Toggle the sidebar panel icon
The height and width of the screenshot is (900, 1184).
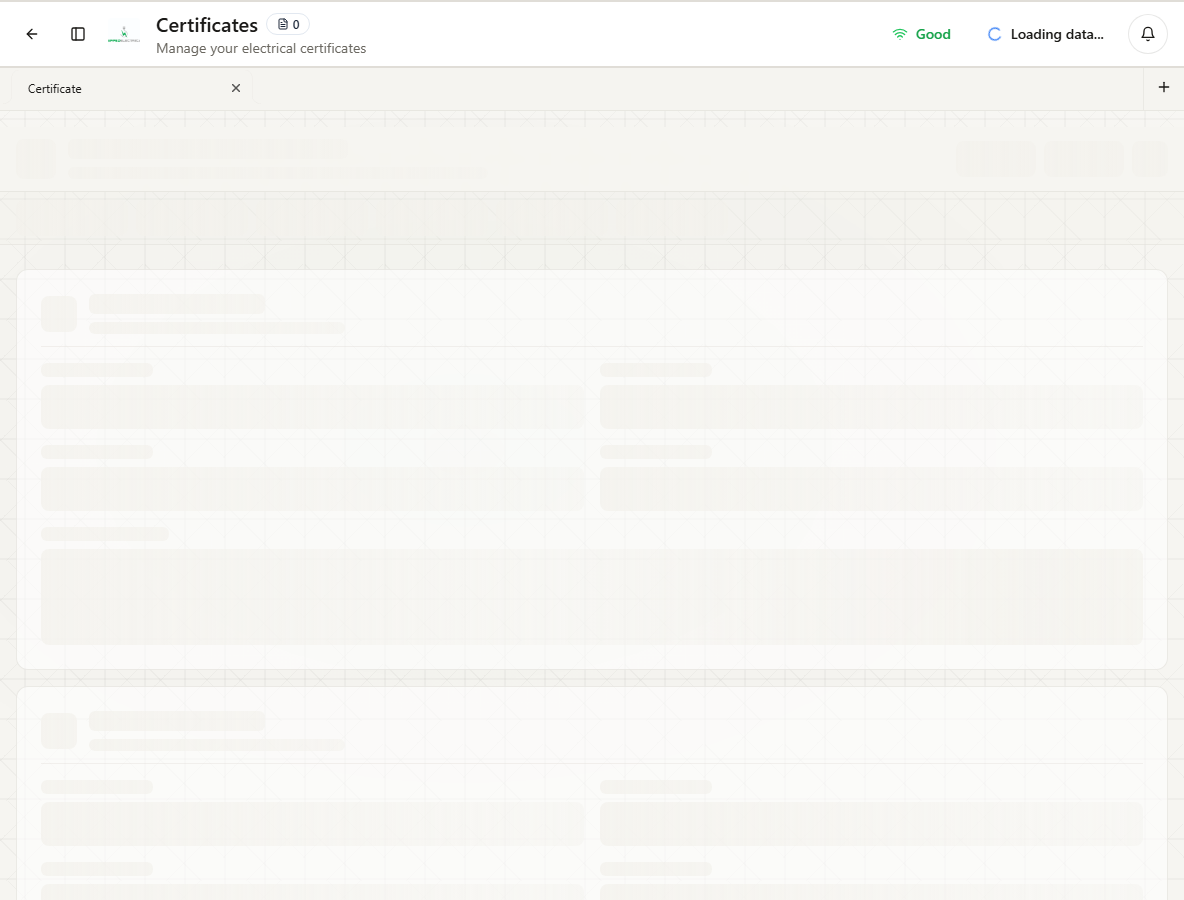(x=78, y=34)
